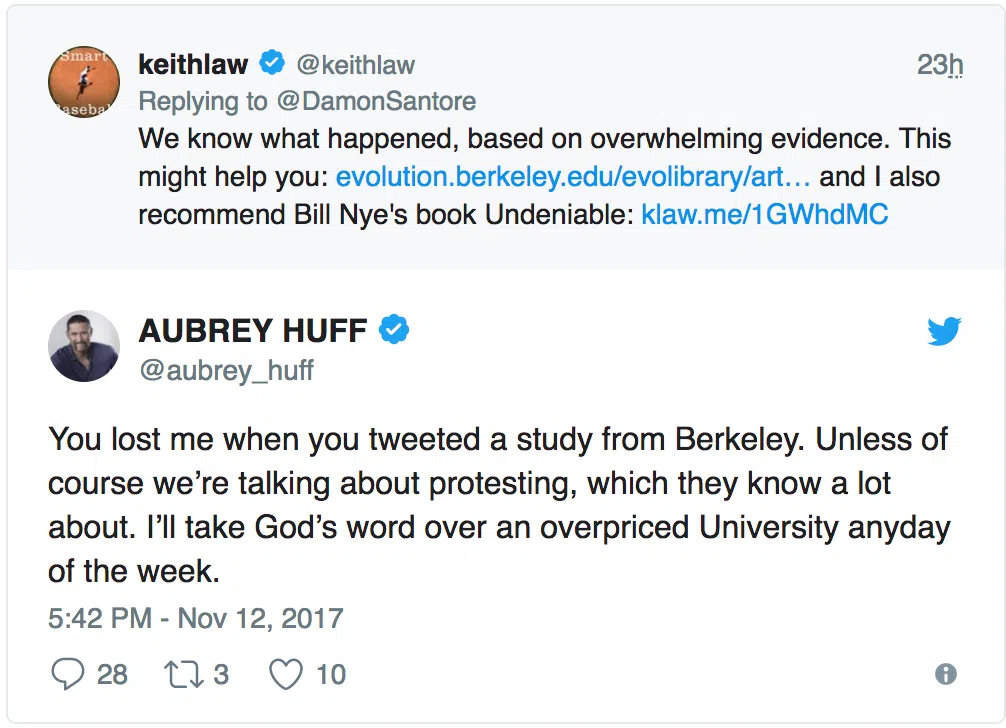Open the tweet info icon
The height and width of the screenshot is (728, 1006).
click(x=945, y=674)
